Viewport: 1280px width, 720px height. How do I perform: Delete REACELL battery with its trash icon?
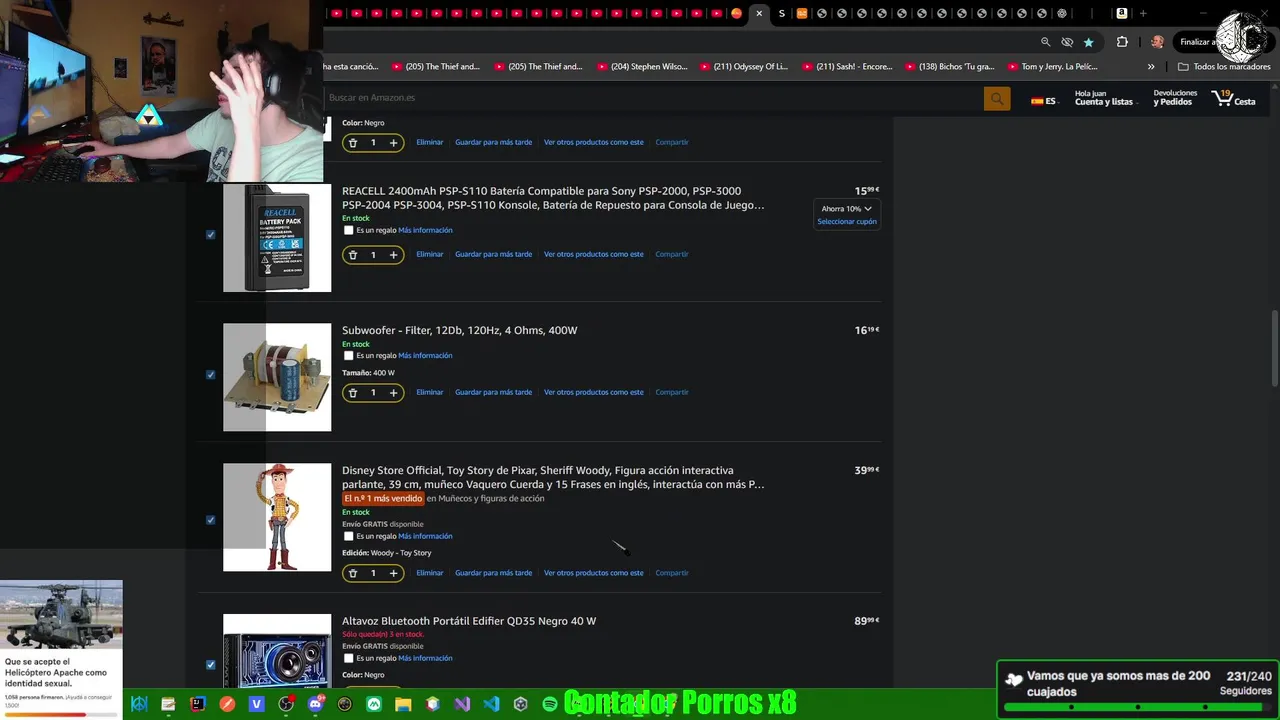[x=353, y=255]
